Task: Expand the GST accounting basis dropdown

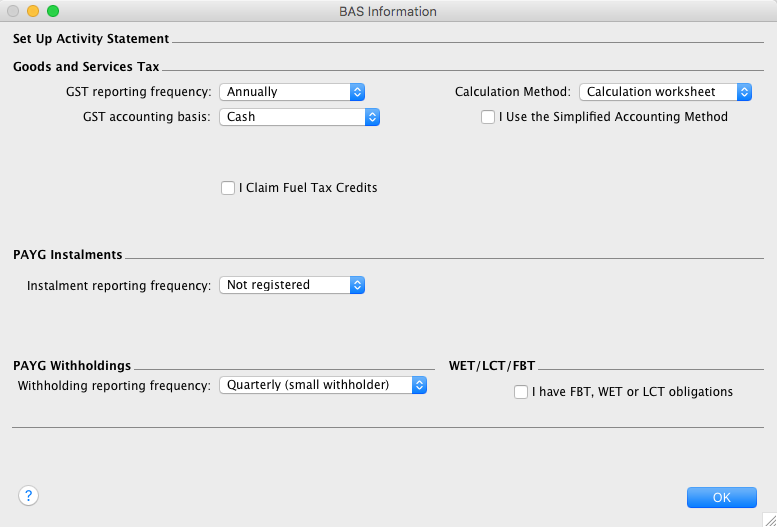Action: tap(299, 117)
